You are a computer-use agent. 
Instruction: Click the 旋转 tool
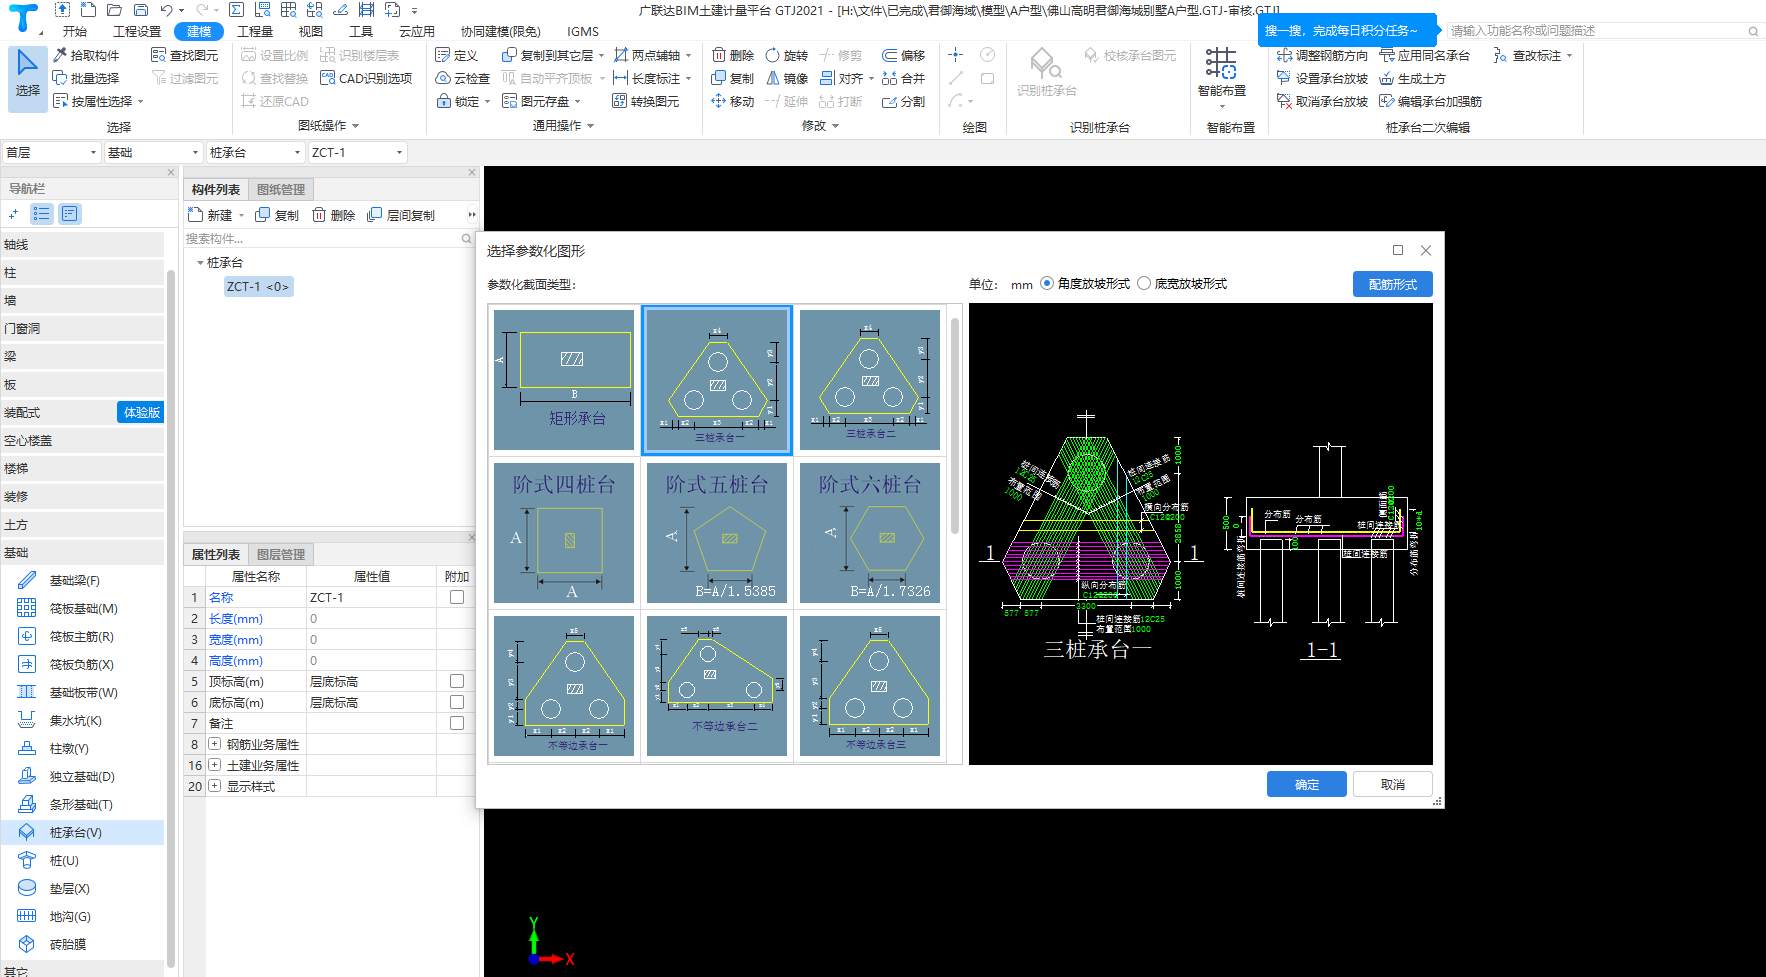[786, 55]
